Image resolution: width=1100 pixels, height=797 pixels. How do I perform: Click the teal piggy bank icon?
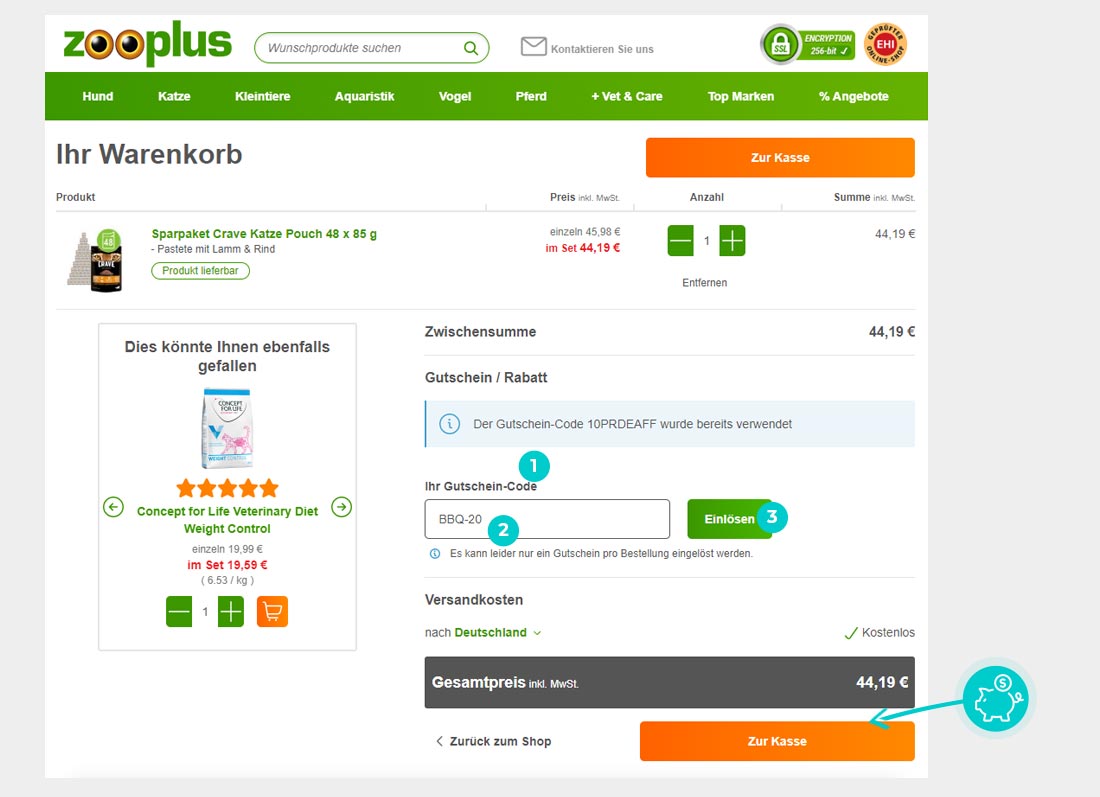995,698
